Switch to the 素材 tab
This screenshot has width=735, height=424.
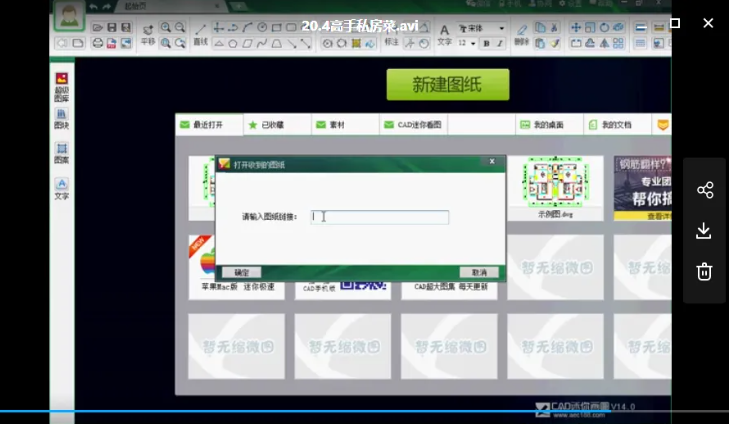click(x=345, y=125)
